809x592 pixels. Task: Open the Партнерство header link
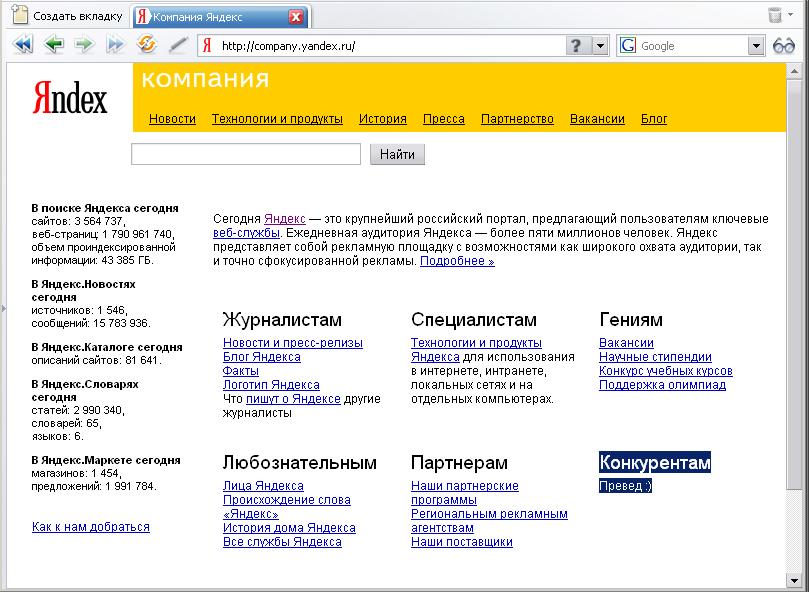tap(517, 119)
